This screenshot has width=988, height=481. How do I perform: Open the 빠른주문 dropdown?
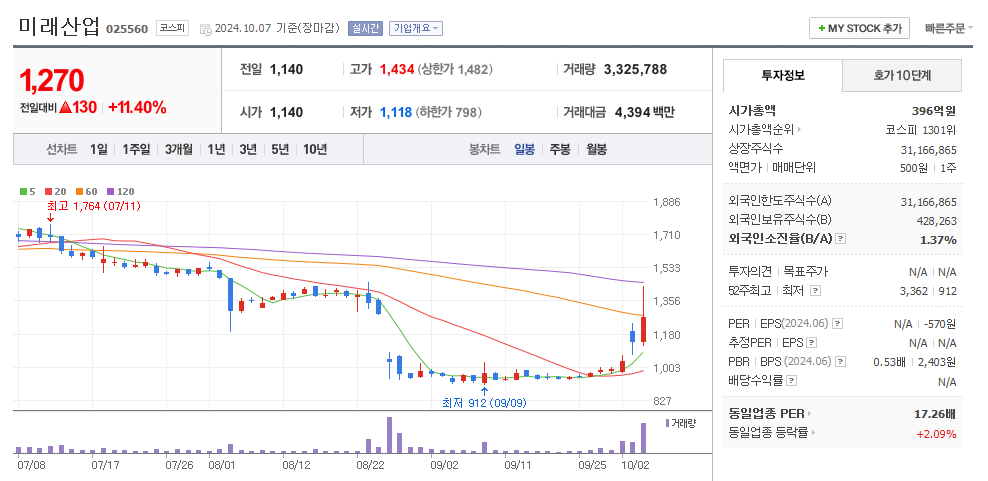pyautogui.click(x=949, y=28)
